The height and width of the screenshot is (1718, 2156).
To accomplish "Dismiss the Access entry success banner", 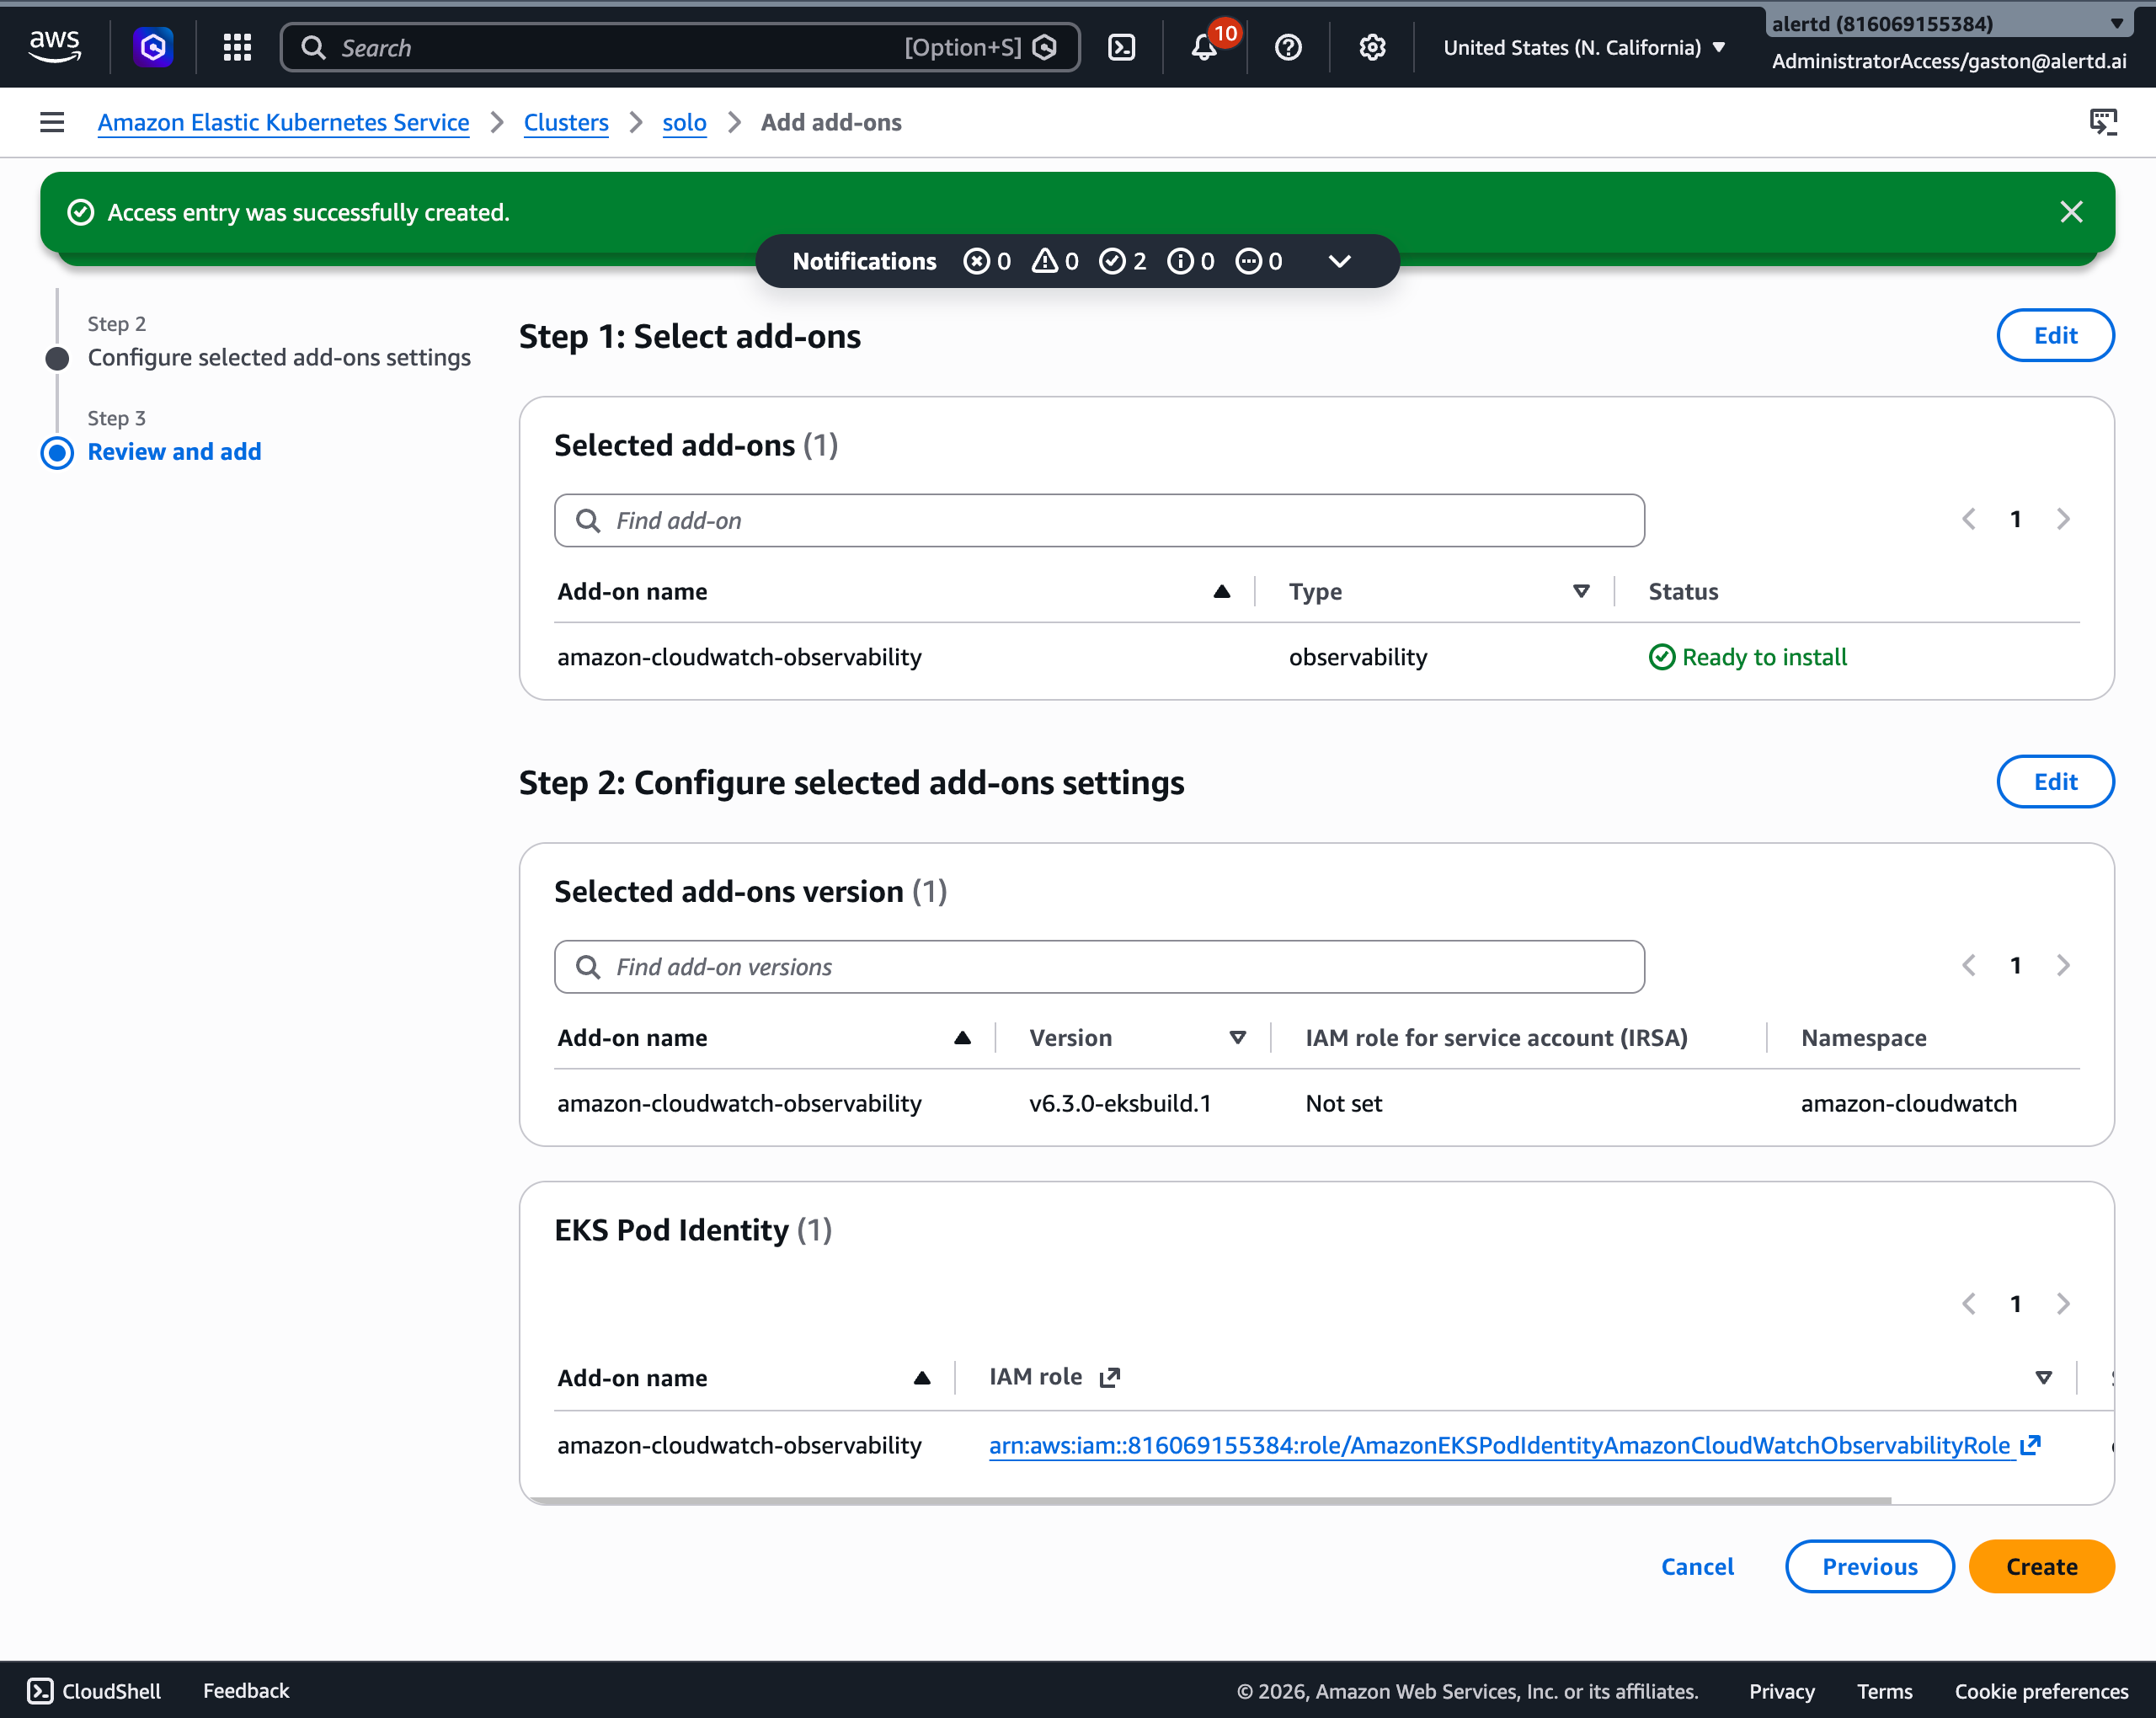I will [x=2071, y=212].
